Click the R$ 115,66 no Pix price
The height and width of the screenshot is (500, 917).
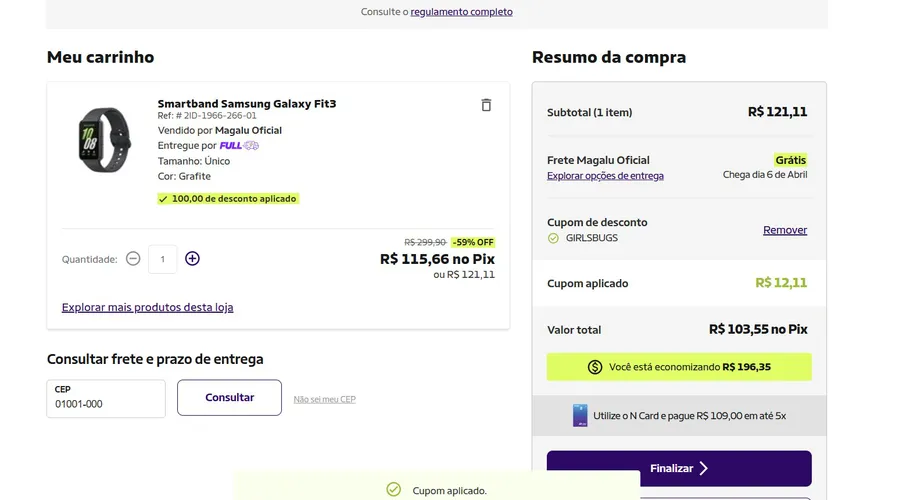(x=437, y=259)
